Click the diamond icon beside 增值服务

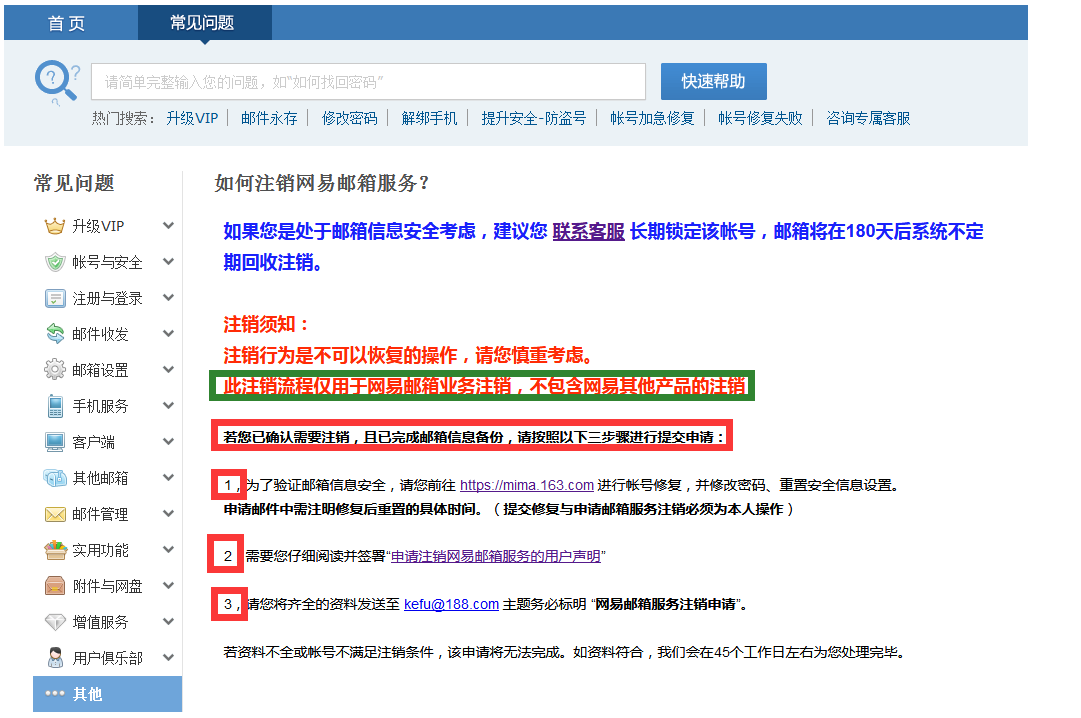(x=54, y=622)
